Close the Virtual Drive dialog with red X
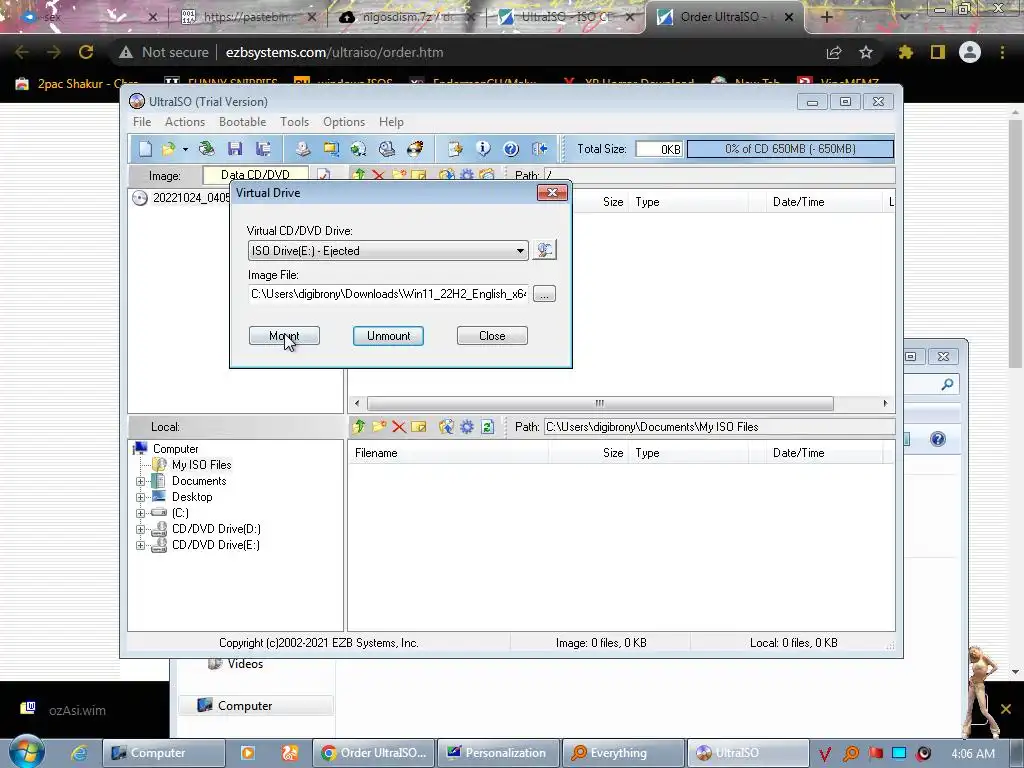The image size is (1024, 768). pyautogui.click(x=552, y=193)
